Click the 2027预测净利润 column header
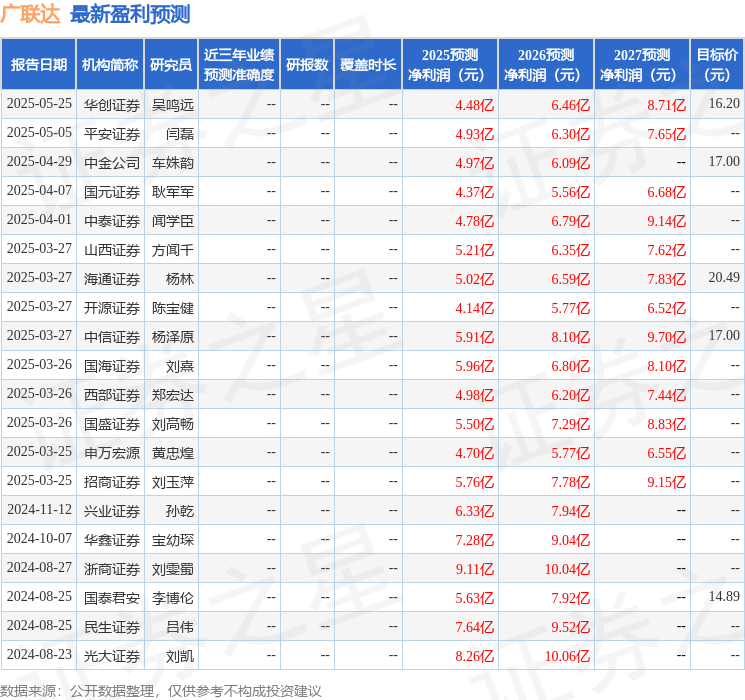 pyautogui.click(x=642, y=65)
